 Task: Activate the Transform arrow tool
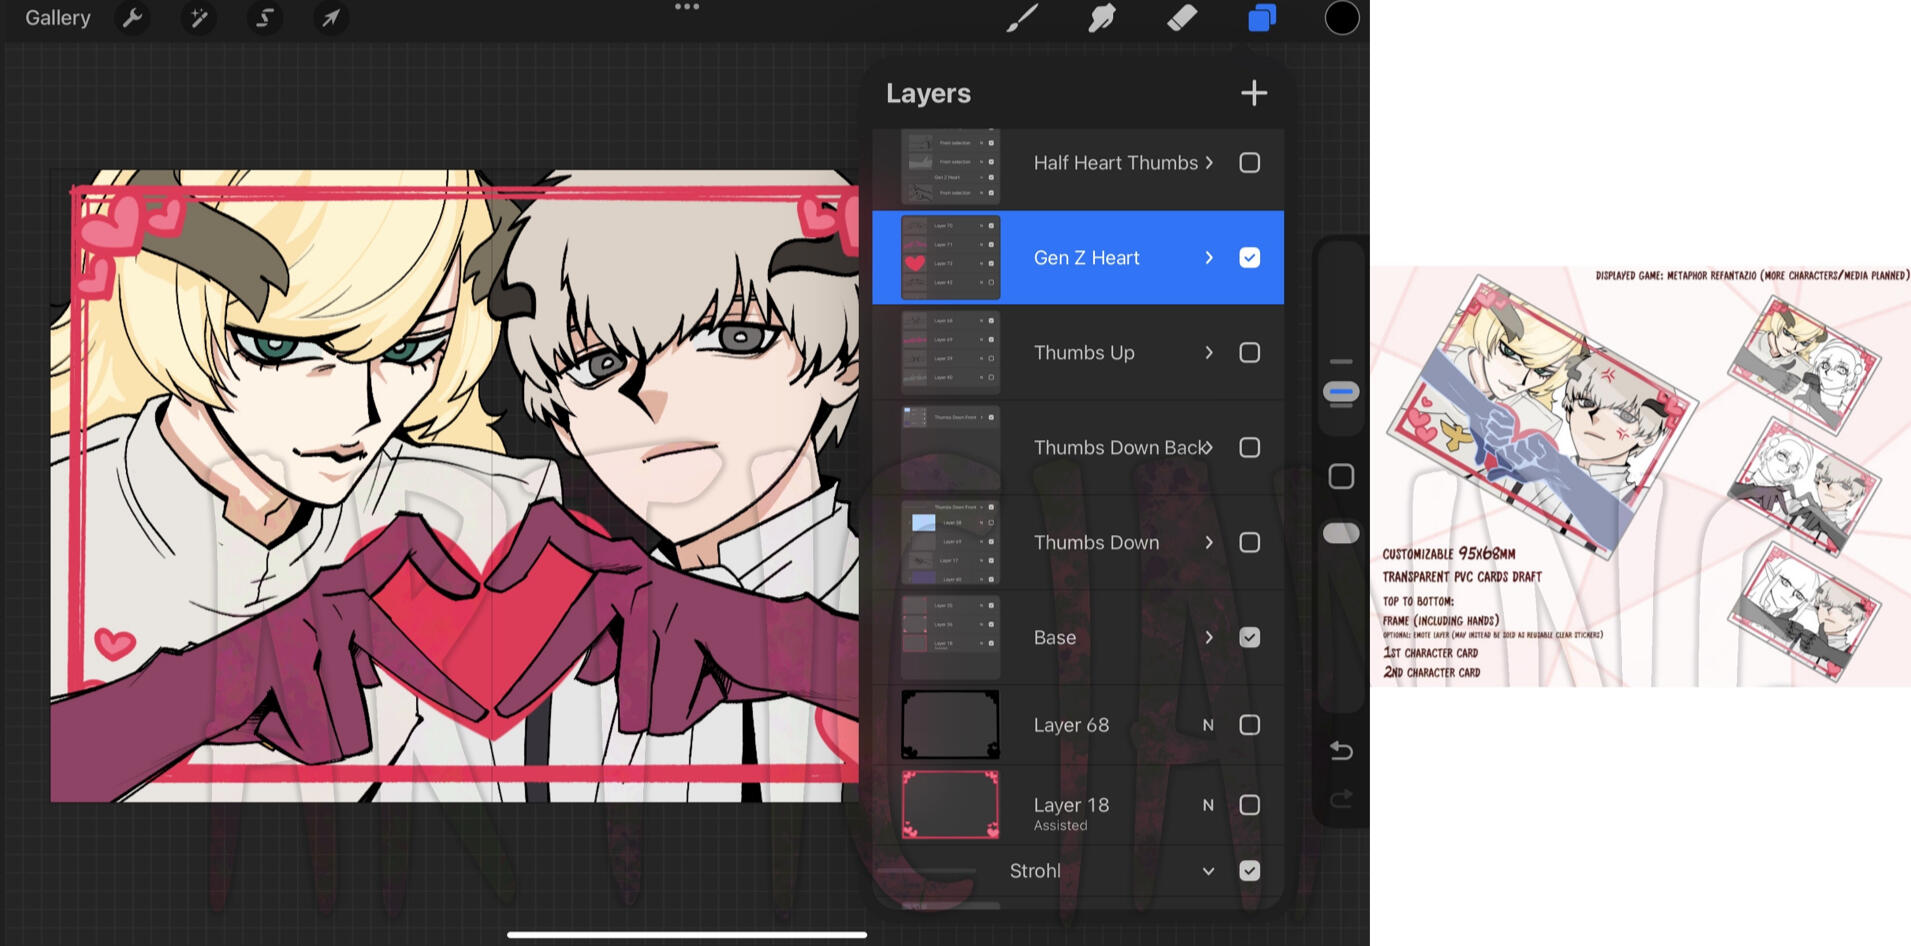tap(330, 18)
